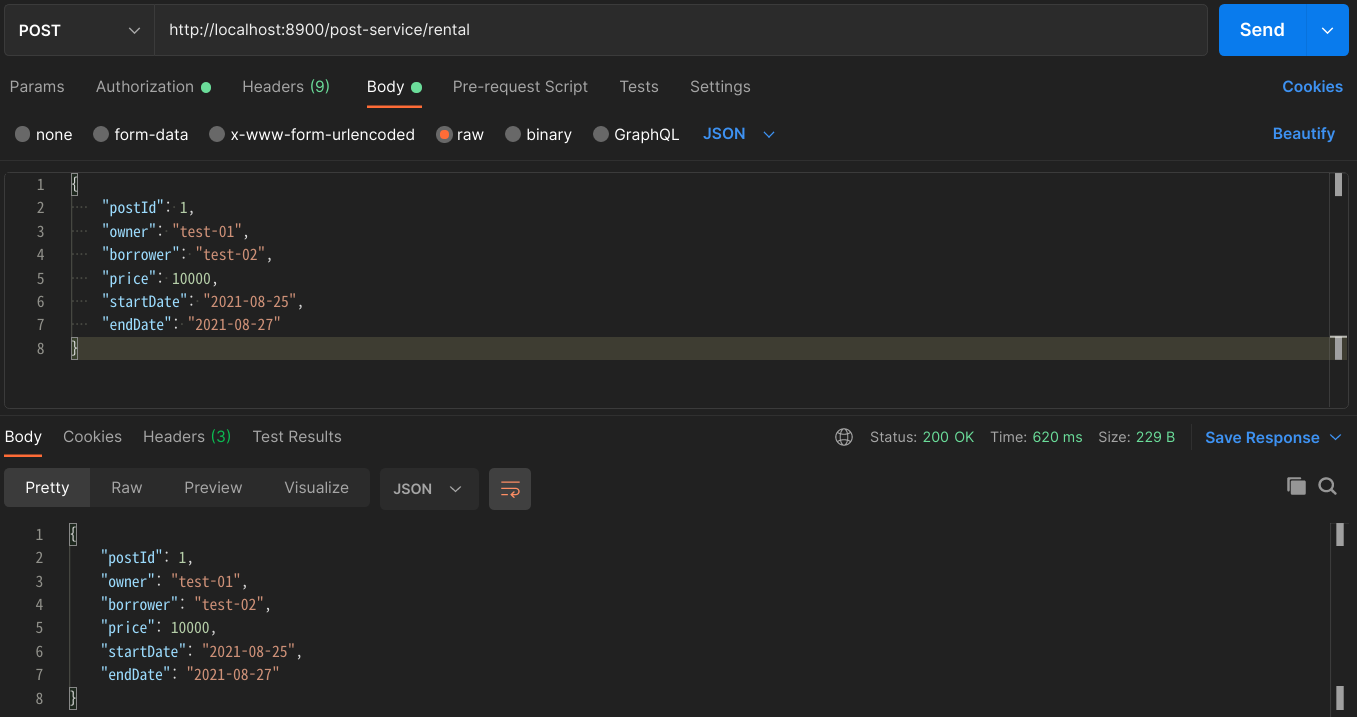Select the binary body type
This screenshot has height=717, width=1357.
(538, 133)
